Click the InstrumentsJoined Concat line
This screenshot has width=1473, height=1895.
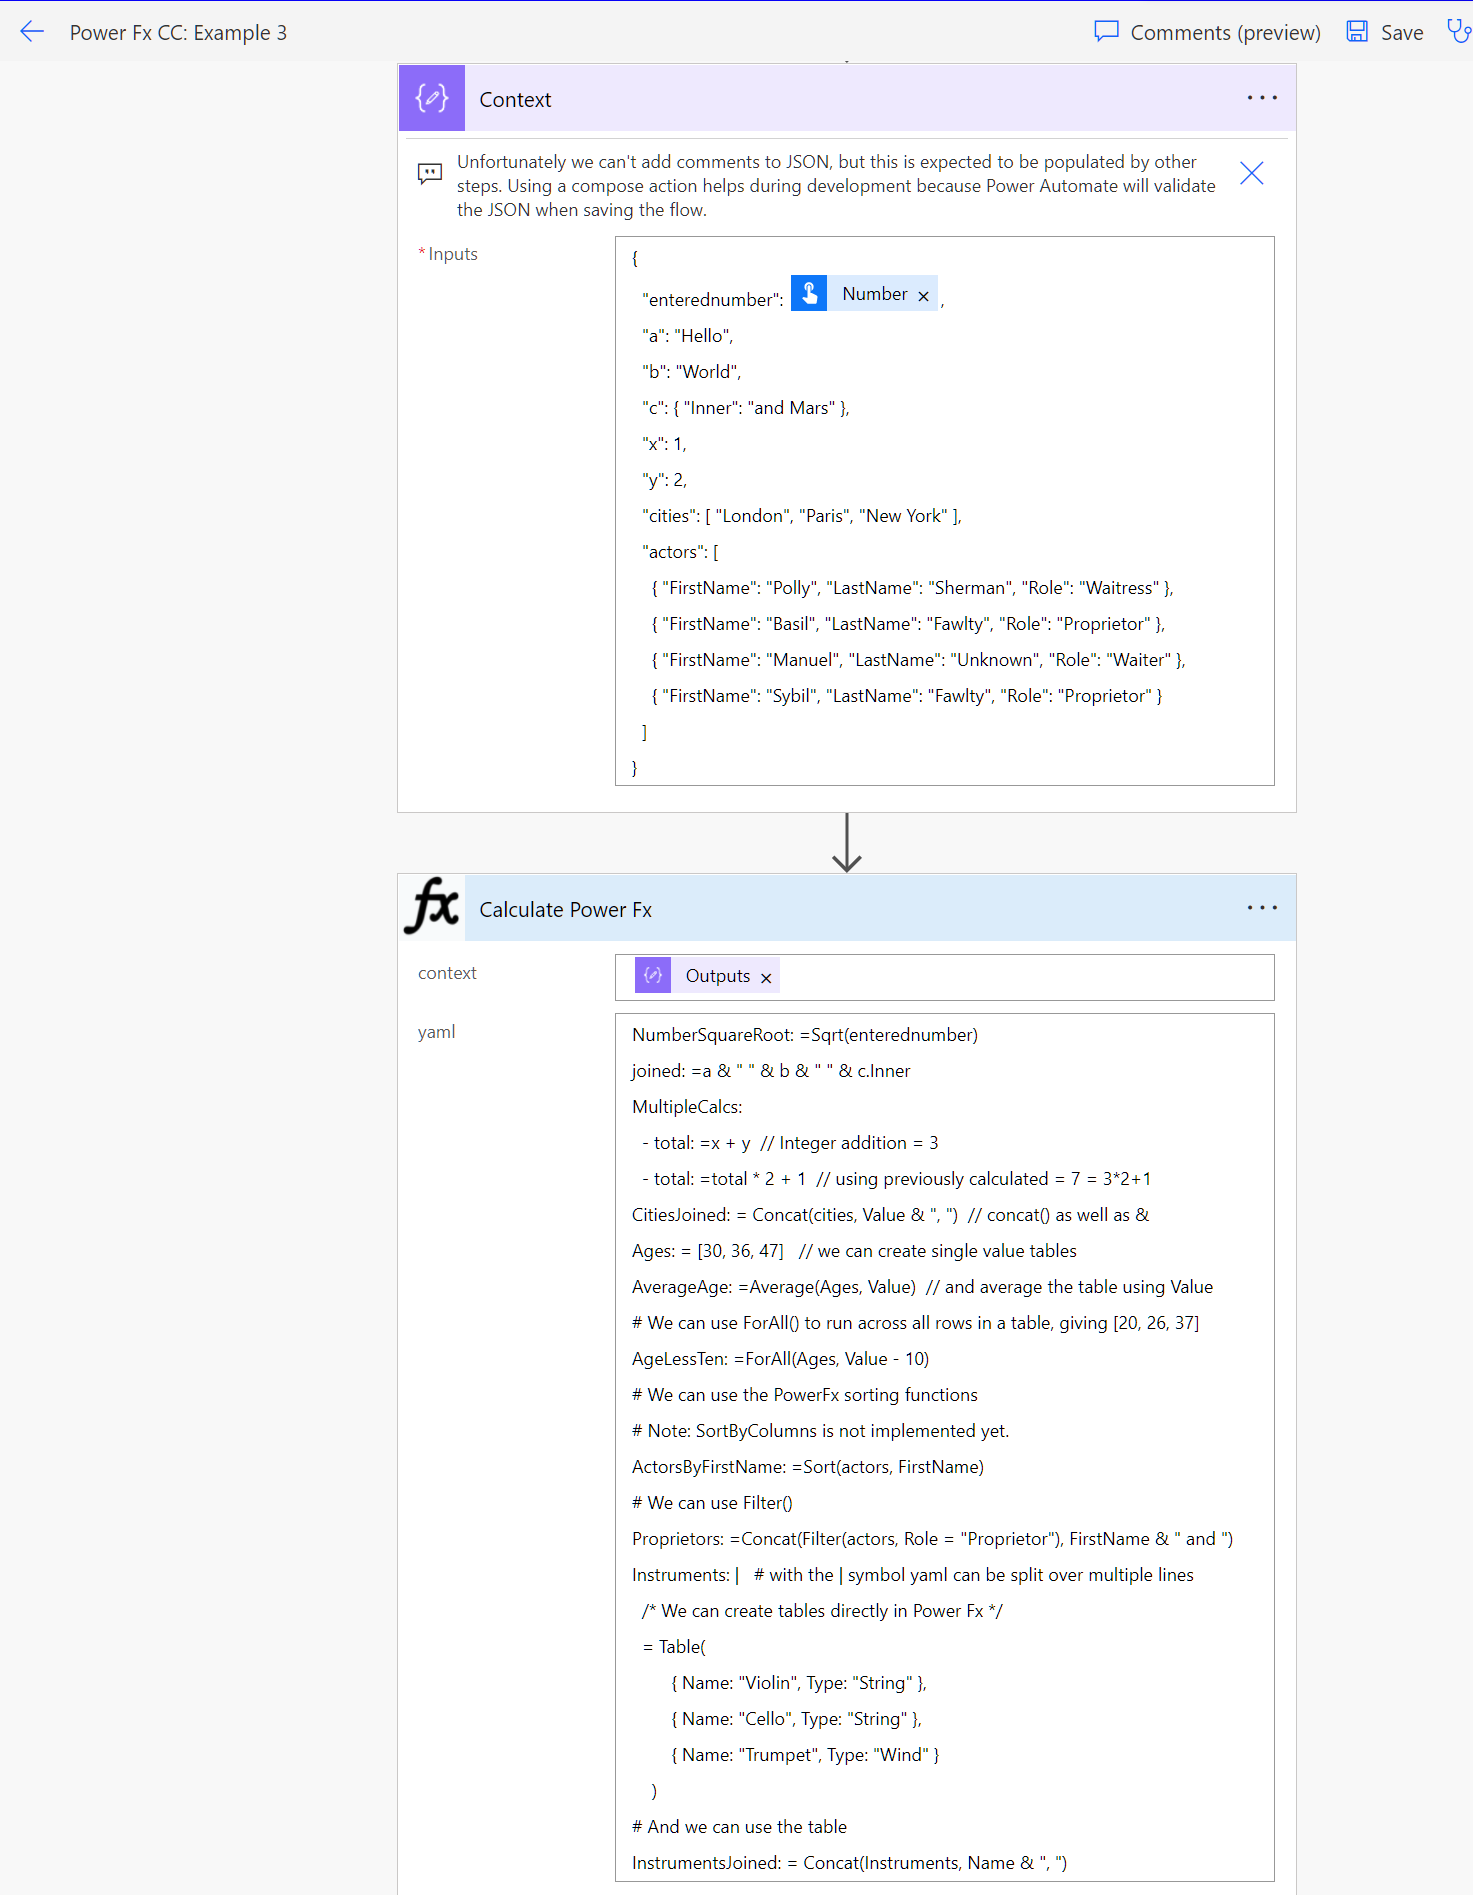pos(849,1863)
